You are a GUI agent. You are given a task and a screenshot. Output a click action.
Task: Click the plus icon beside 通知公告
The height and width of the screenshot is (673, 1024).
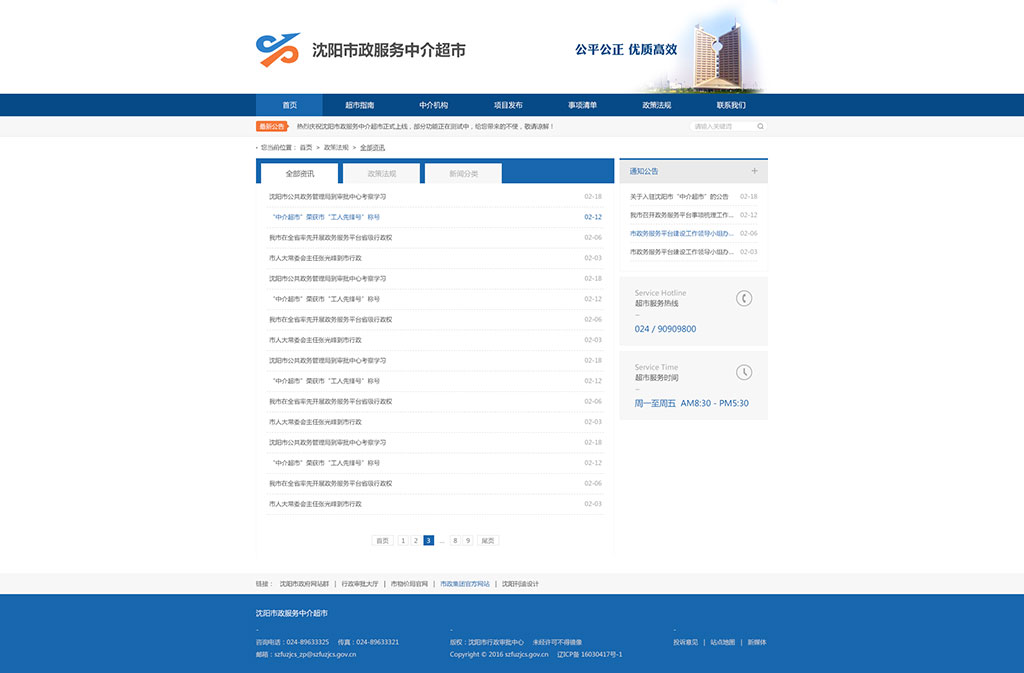754,171
